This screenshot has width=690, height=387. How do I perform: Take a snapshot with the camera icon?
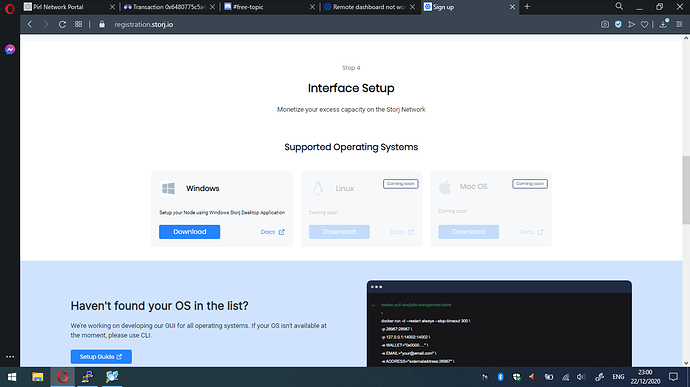(x=605, y=24)
